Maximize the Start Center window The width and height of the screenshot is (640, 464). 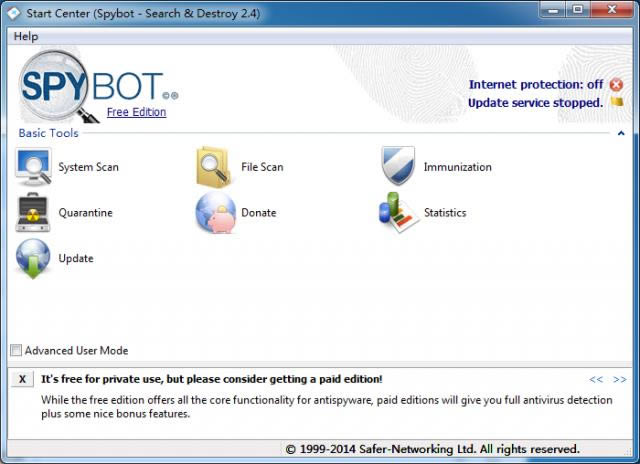click(x=577, y=9)
